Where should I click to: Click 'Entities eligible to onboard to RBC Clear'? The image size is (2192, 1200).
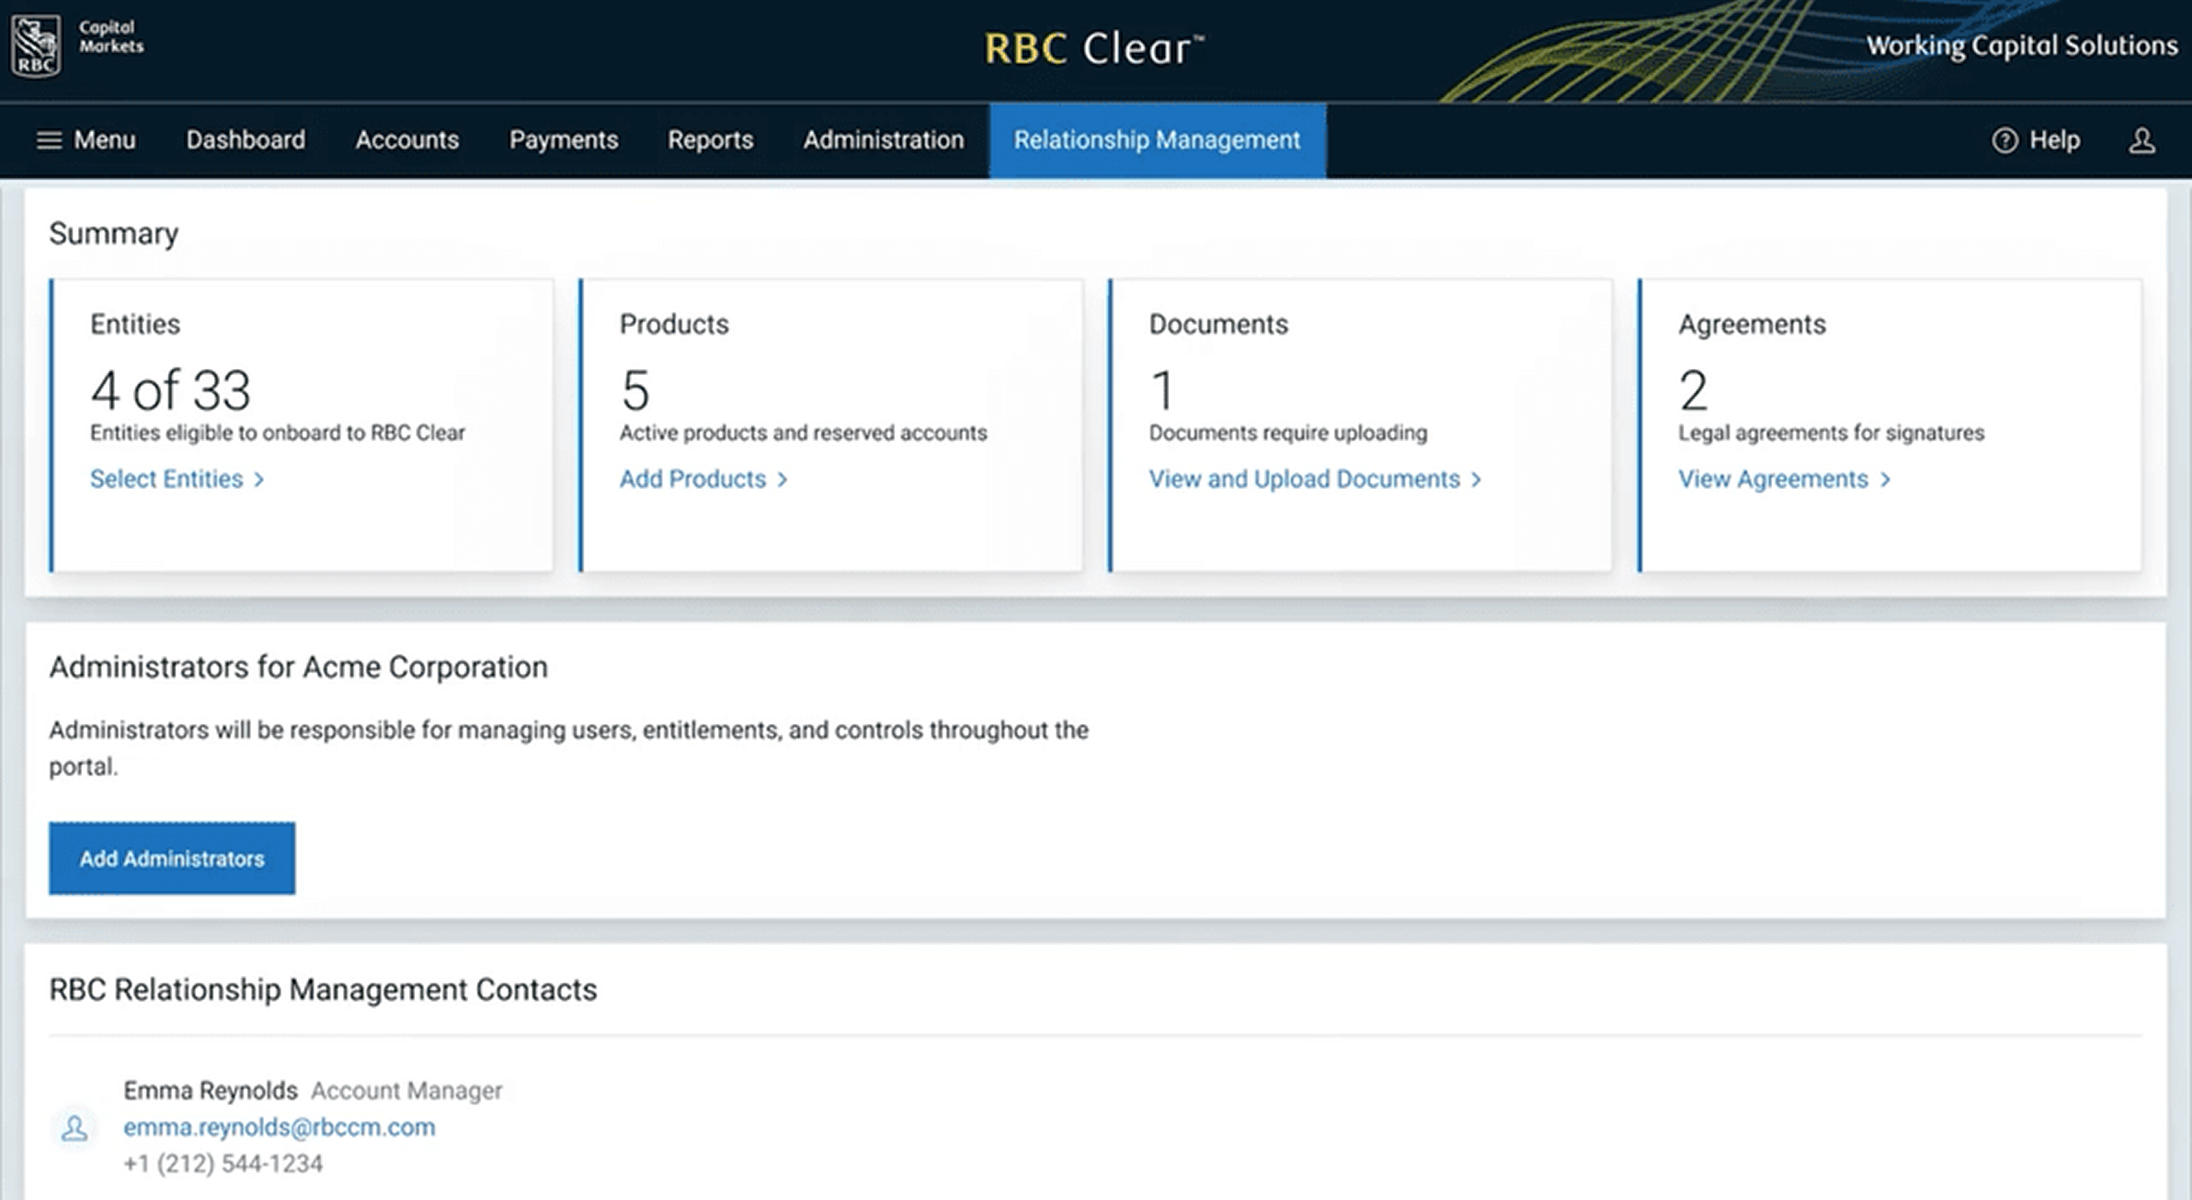[277, 433]
